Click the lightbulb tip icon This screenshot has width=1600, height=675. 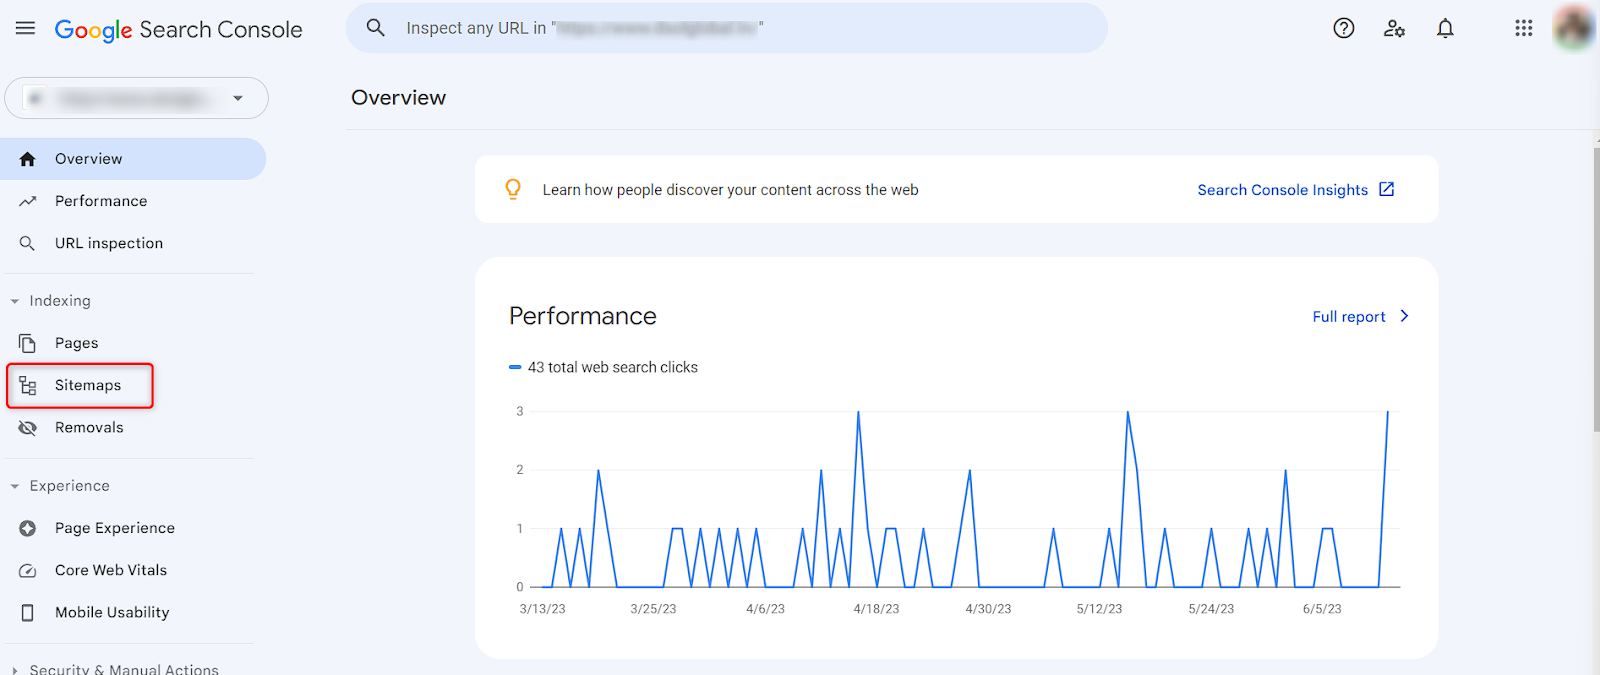(x=513, y=189)
